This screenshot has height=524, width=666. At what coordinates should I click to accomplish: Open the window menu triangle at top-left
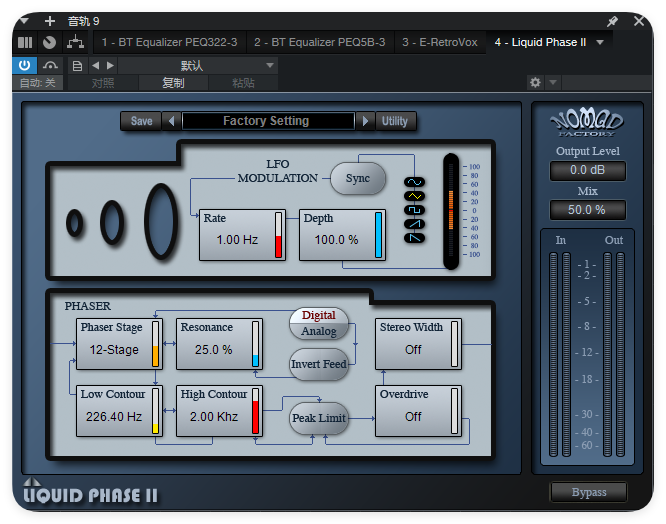pos(24,20)
